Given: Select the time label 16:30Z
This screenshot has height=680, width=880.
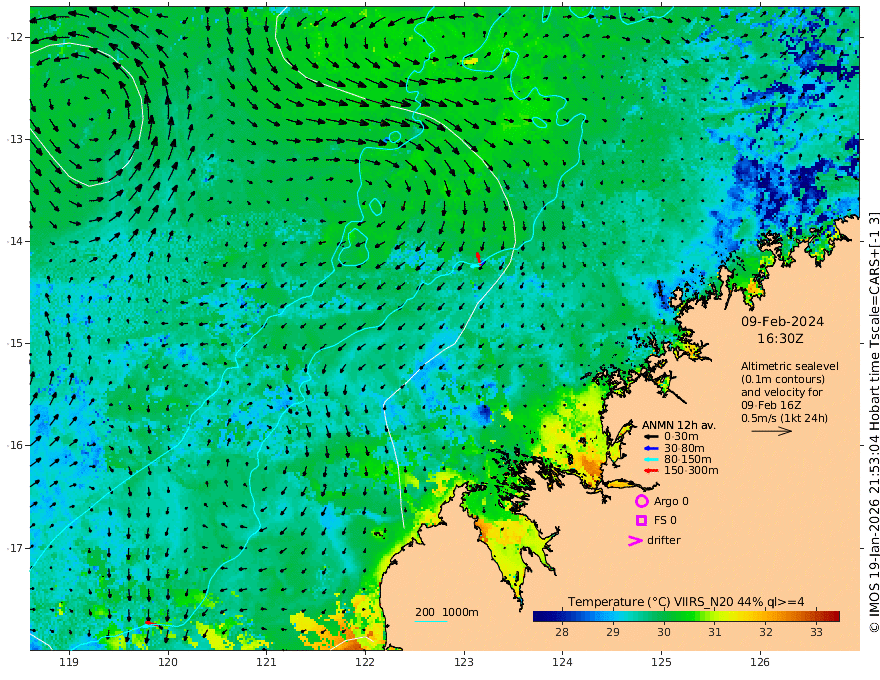Looking at the screenshot, I should point(780,339).
